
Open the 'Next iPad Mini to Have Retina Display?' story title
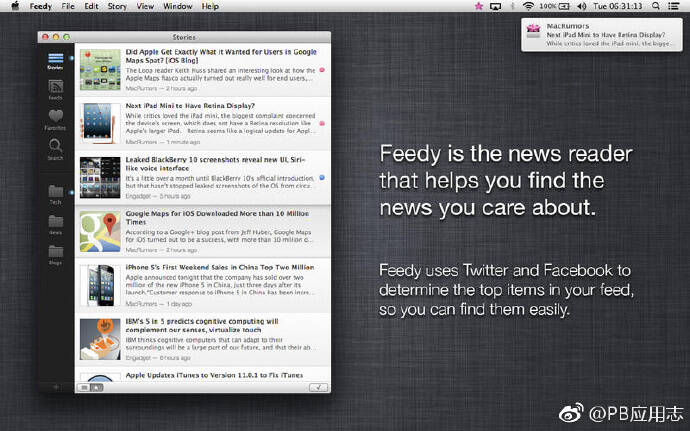coord(190,106)
